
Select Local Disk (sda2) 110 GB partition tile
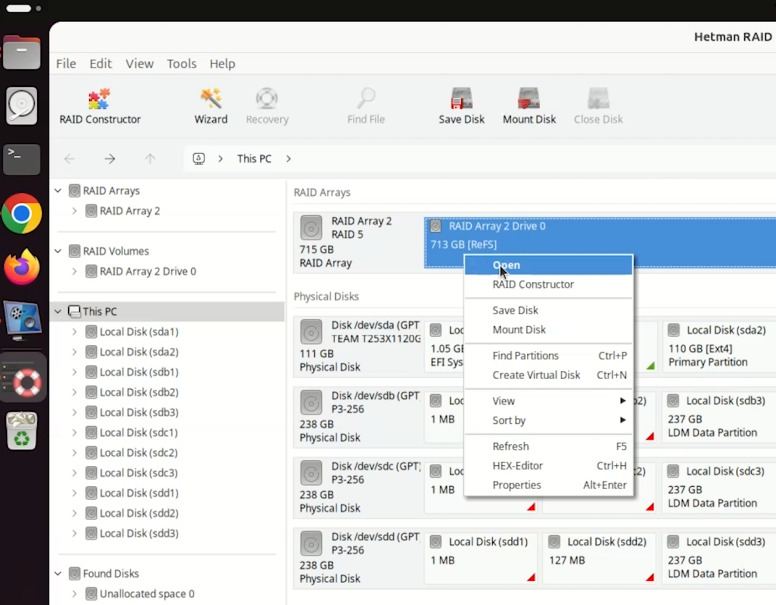coord(719,346)
